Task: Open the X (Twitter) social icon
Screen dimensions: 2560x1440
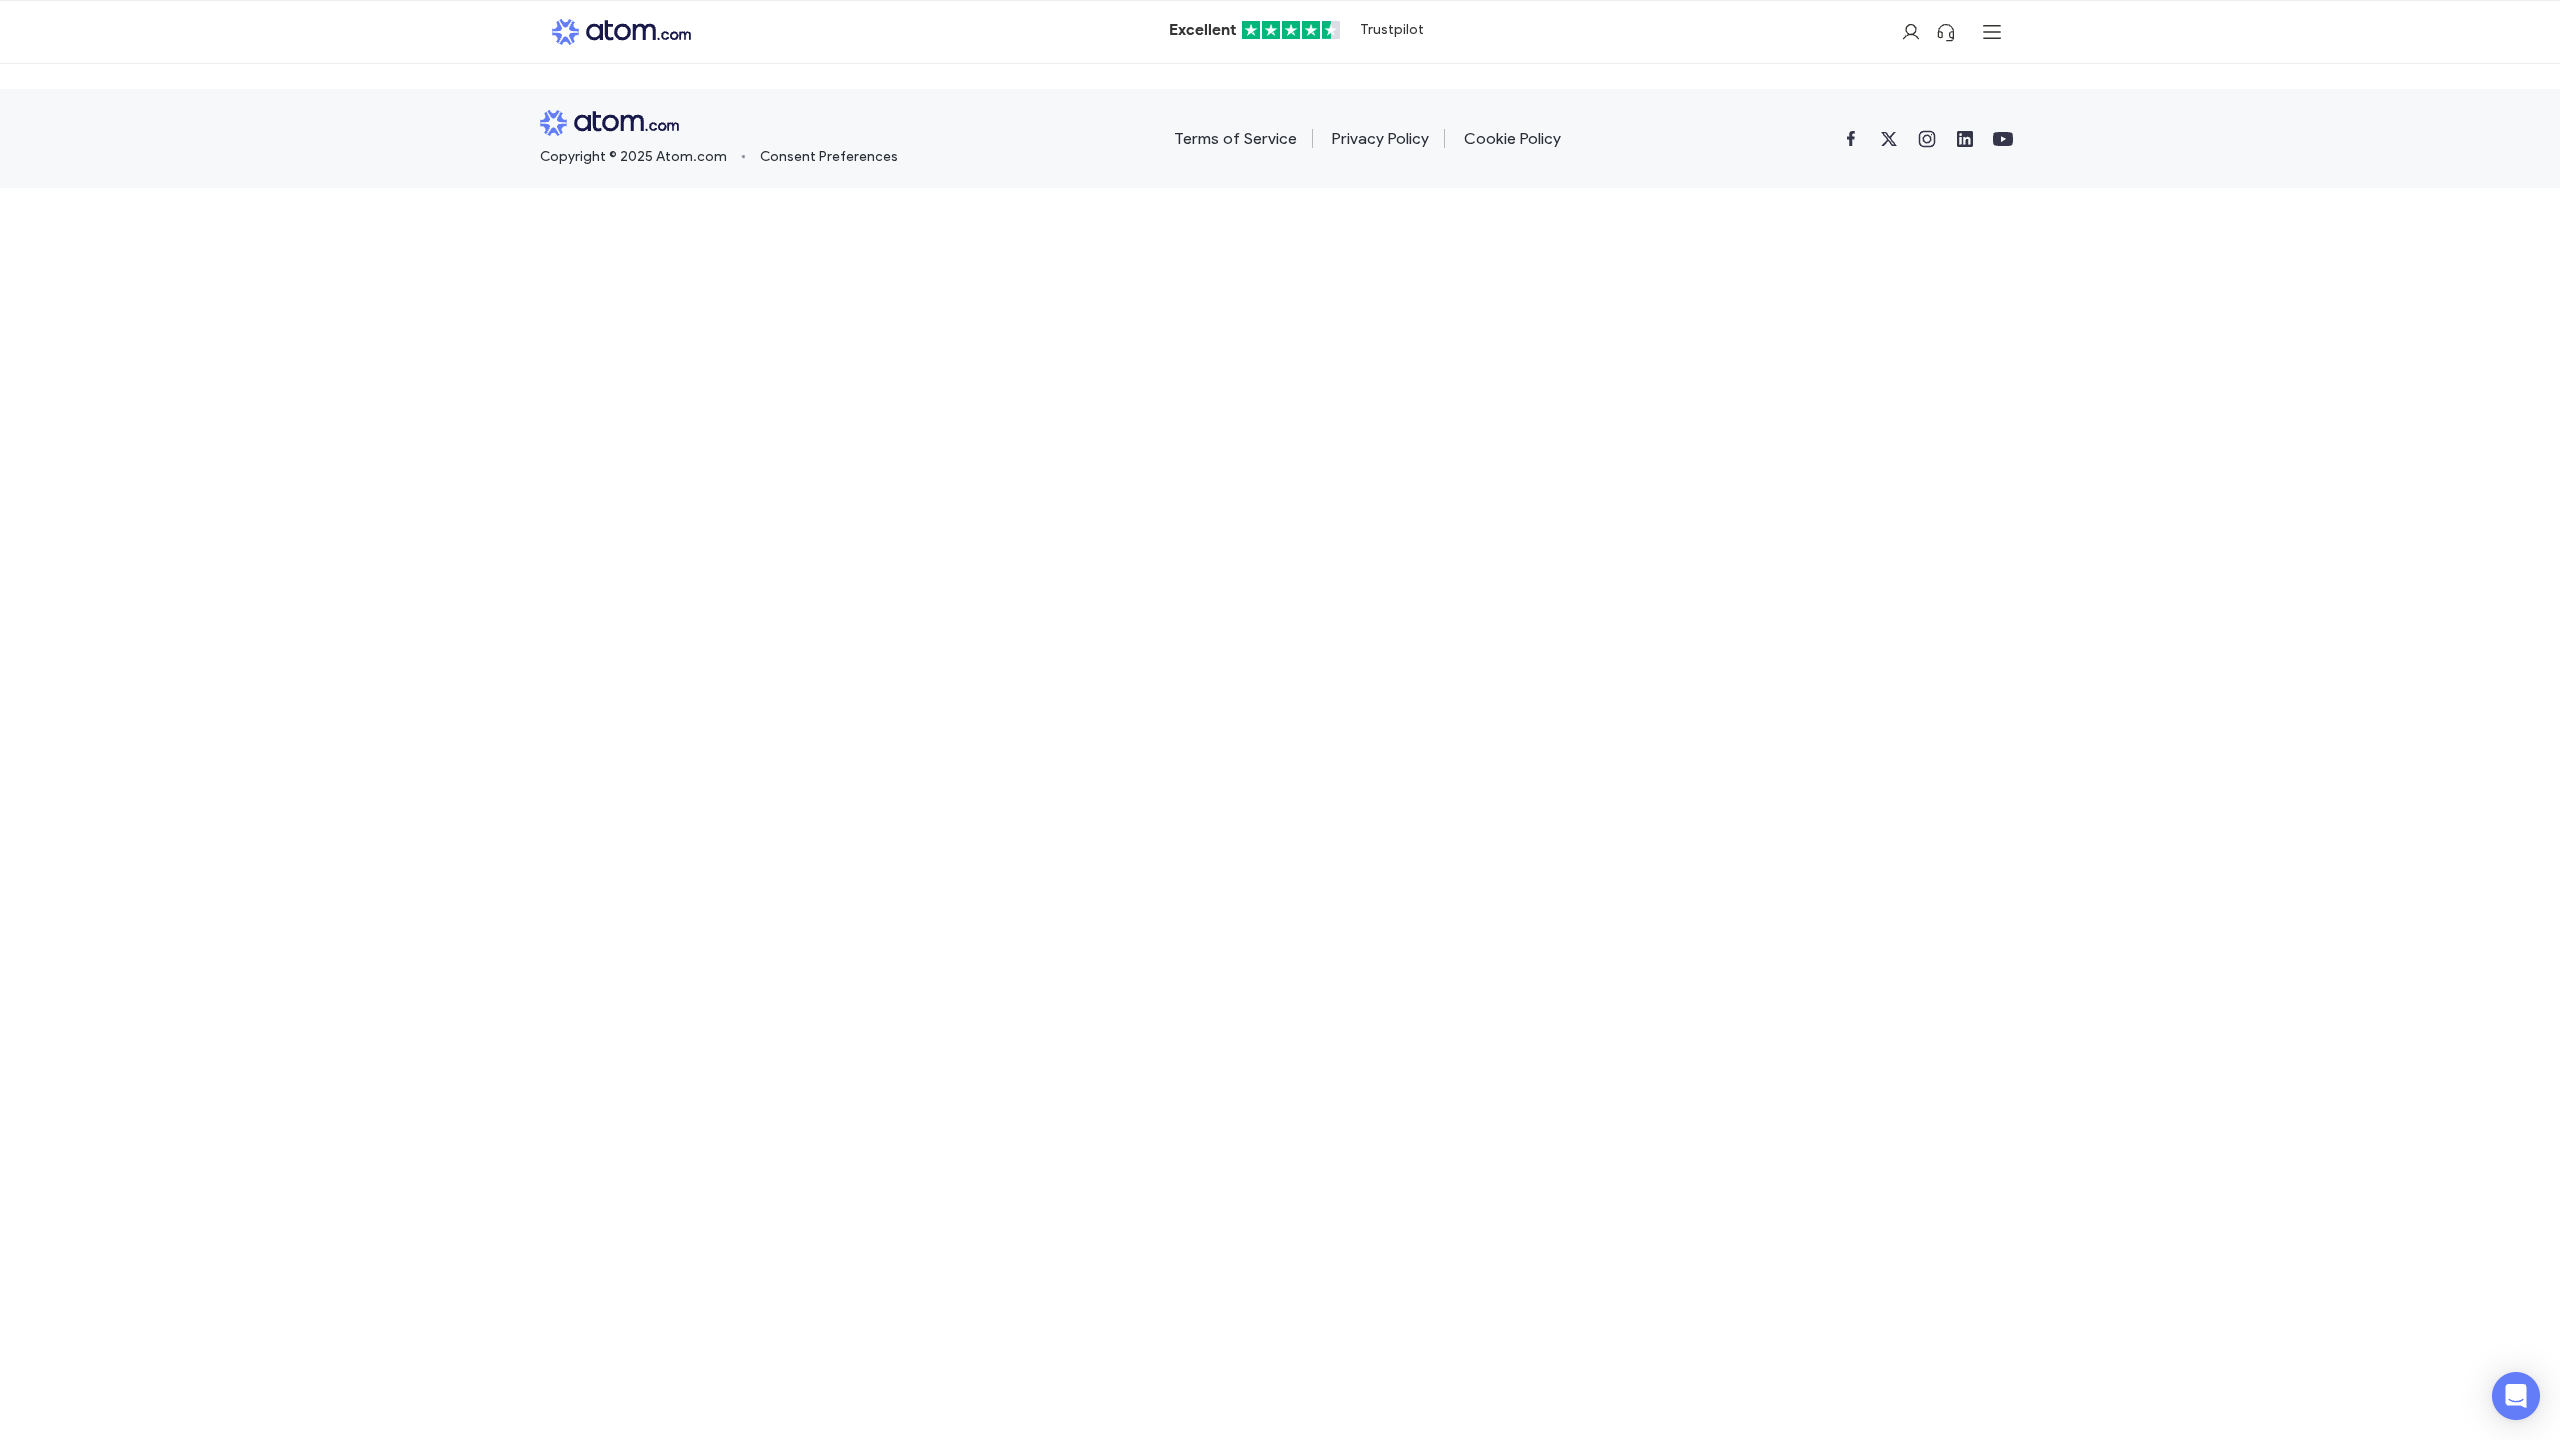Action: point(1889,139)
